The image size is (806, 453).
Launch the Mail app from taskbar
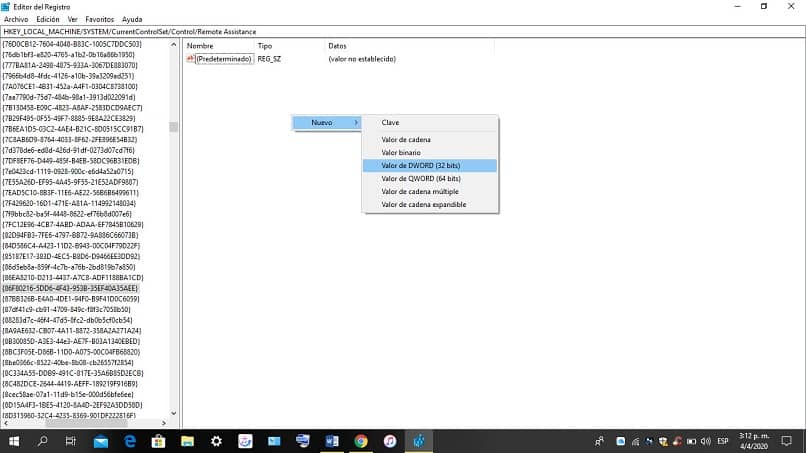101,441
